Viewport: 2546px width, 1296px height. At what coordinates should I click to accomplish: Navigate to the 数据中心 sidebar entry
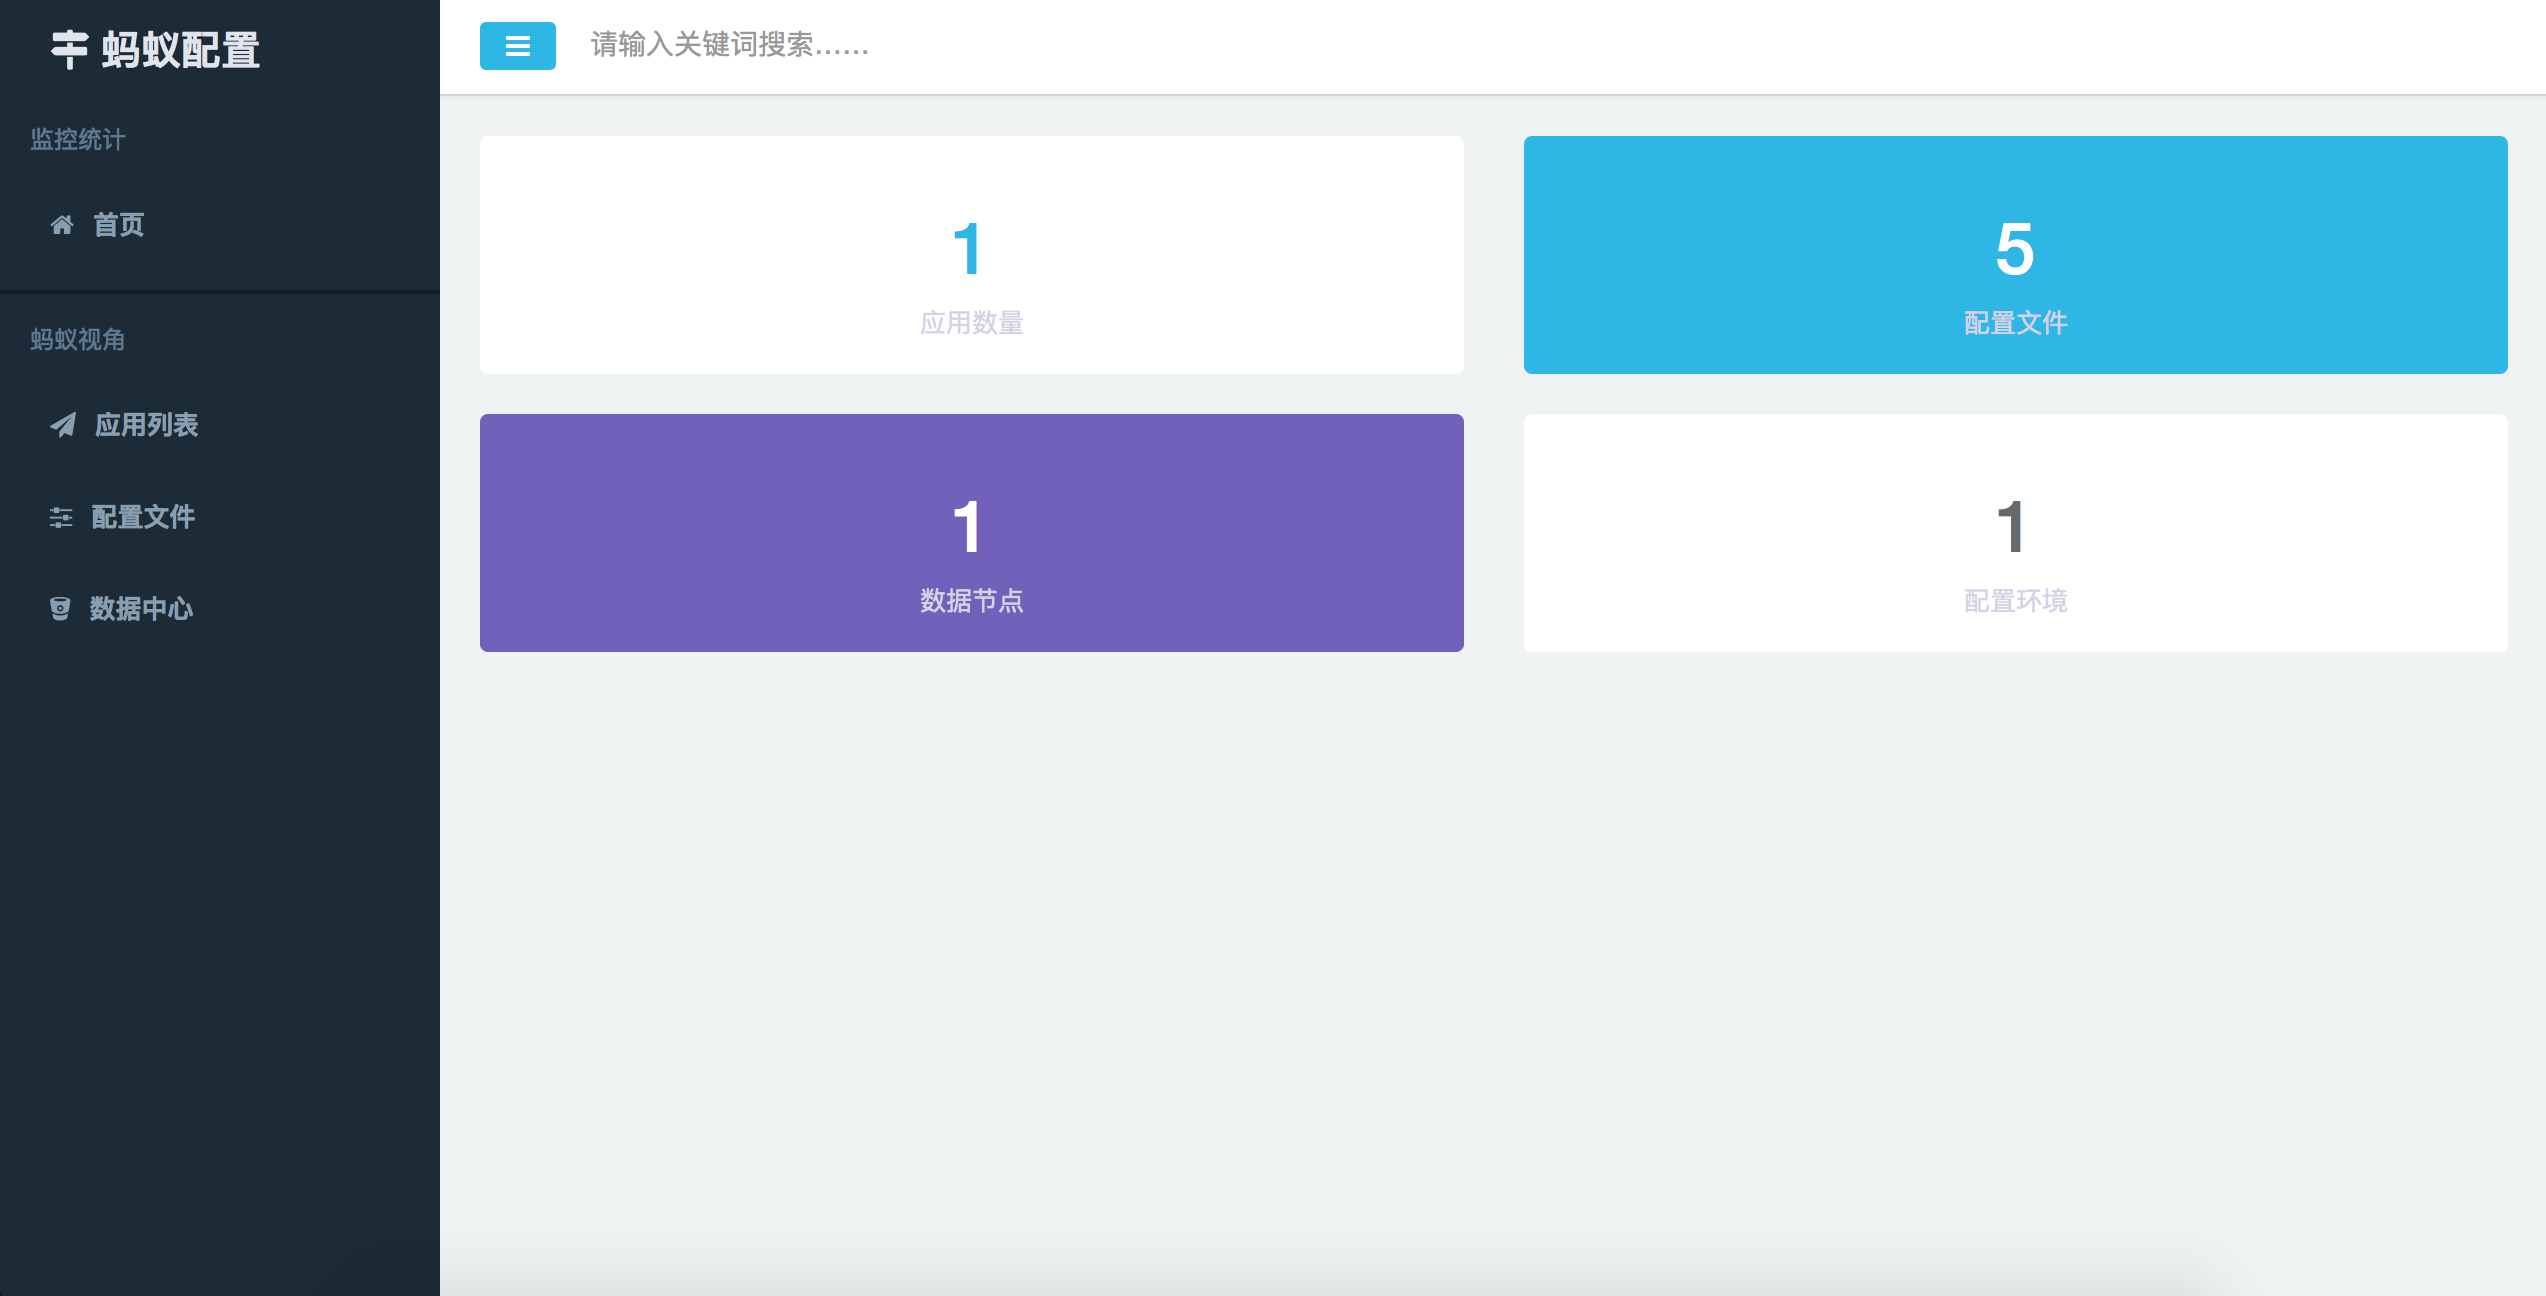click(141, 608)
